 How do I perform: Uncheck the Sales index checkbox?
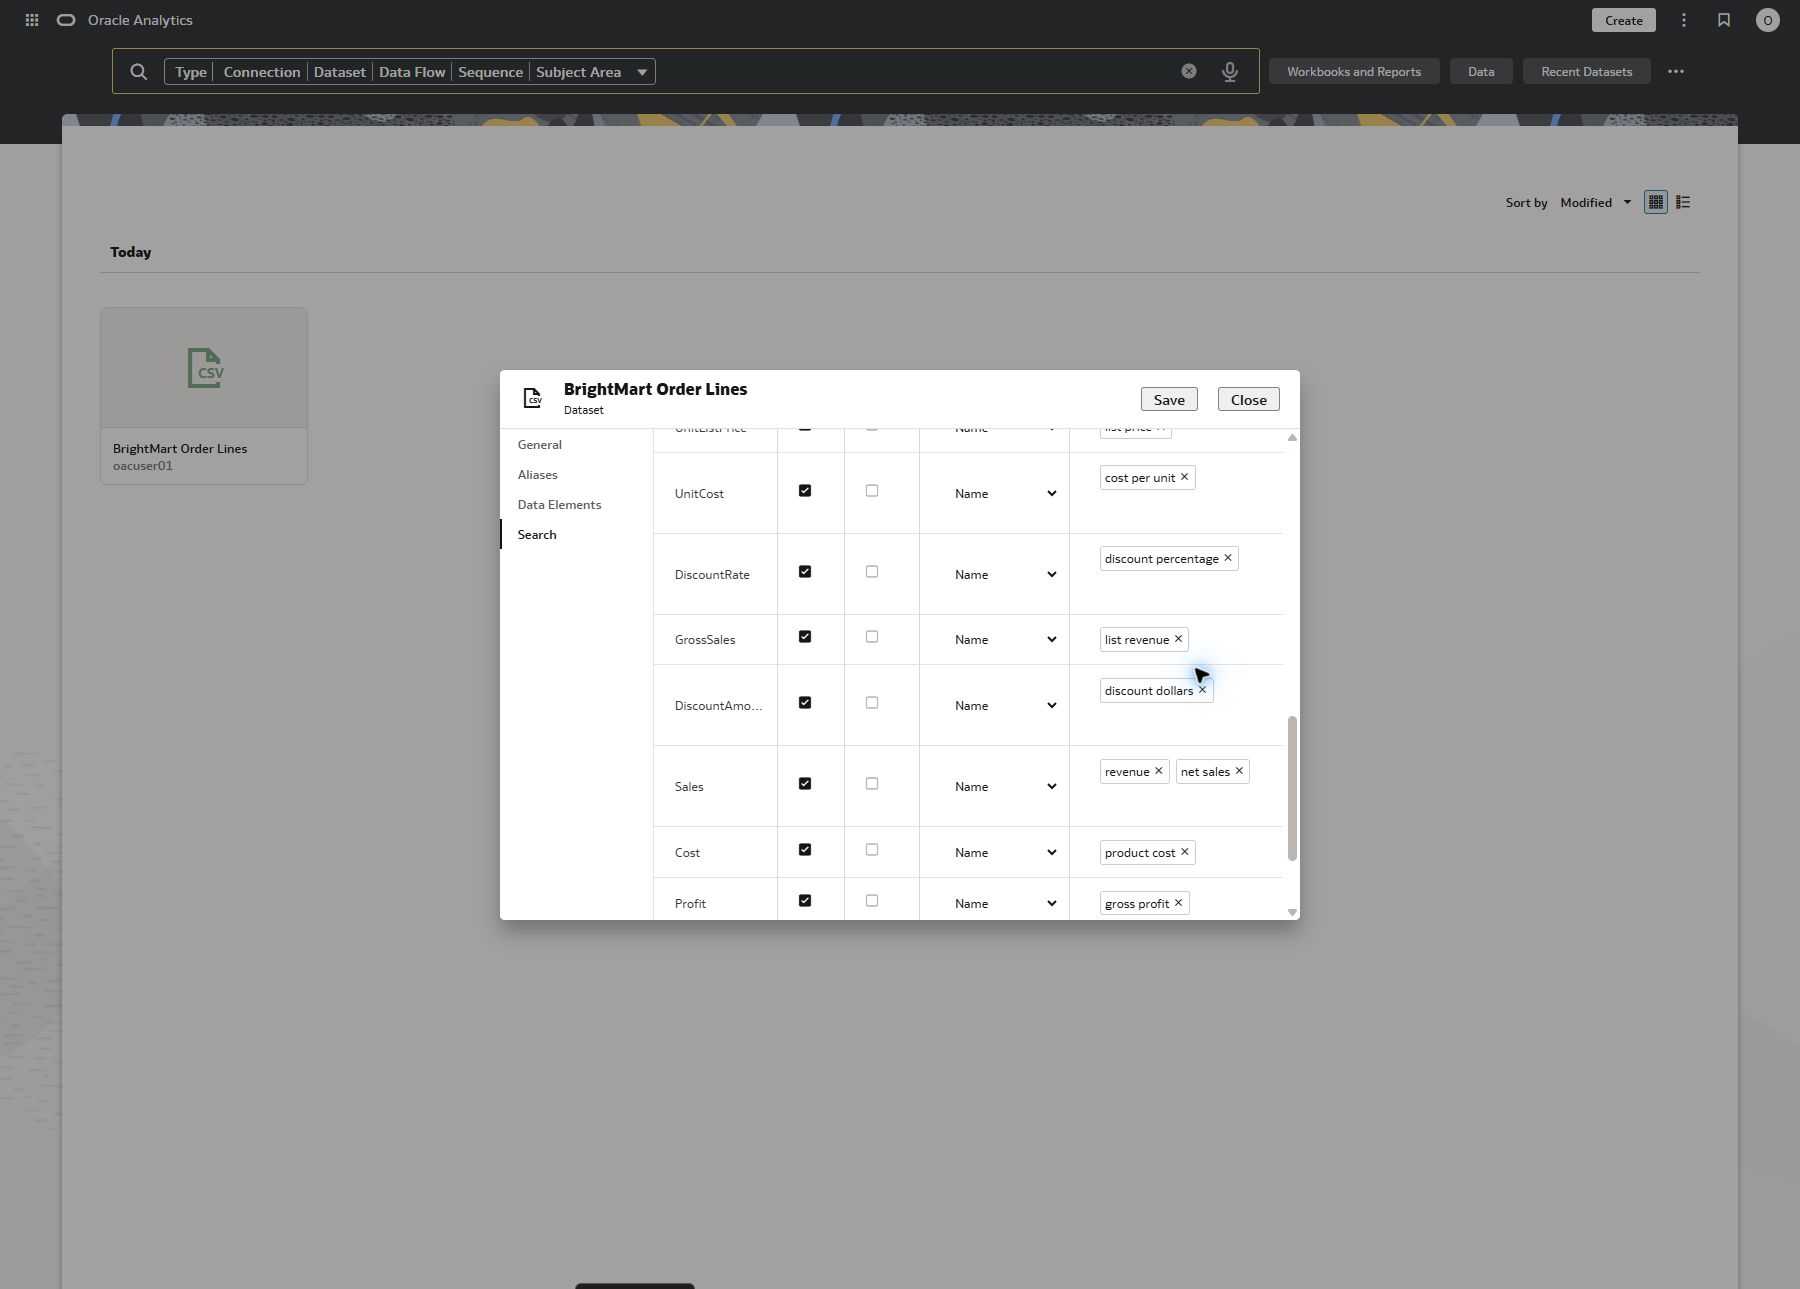805,784
